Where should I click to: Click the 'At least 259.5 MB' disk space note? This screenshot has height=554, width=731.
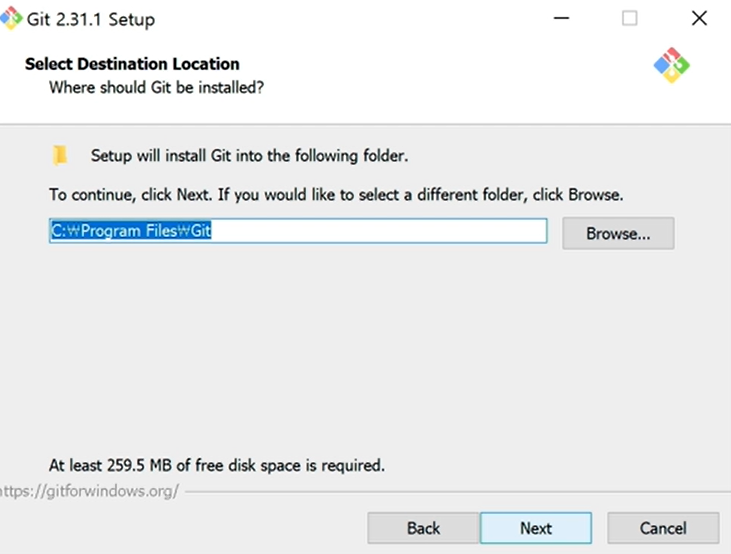[x=217, y=465]
